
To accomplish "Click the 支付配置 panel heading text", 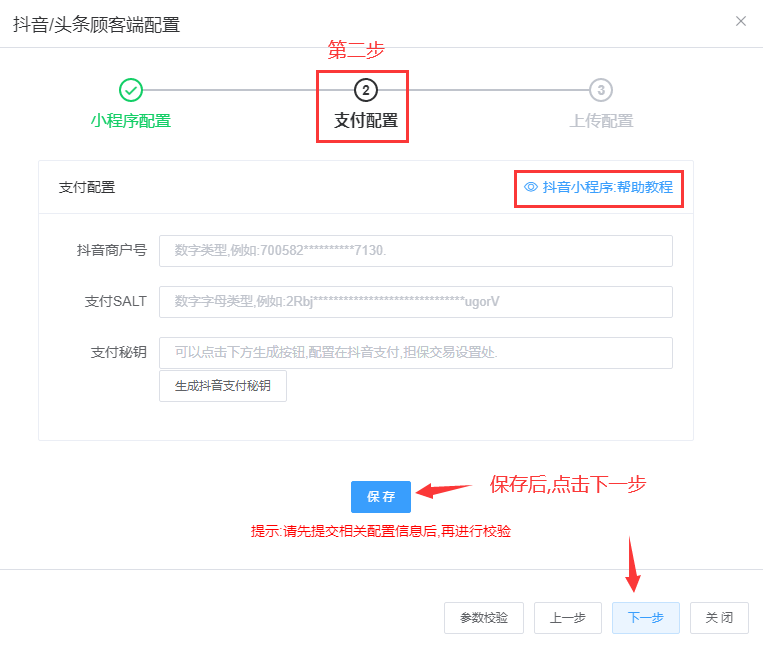I will tap(87, 187).
